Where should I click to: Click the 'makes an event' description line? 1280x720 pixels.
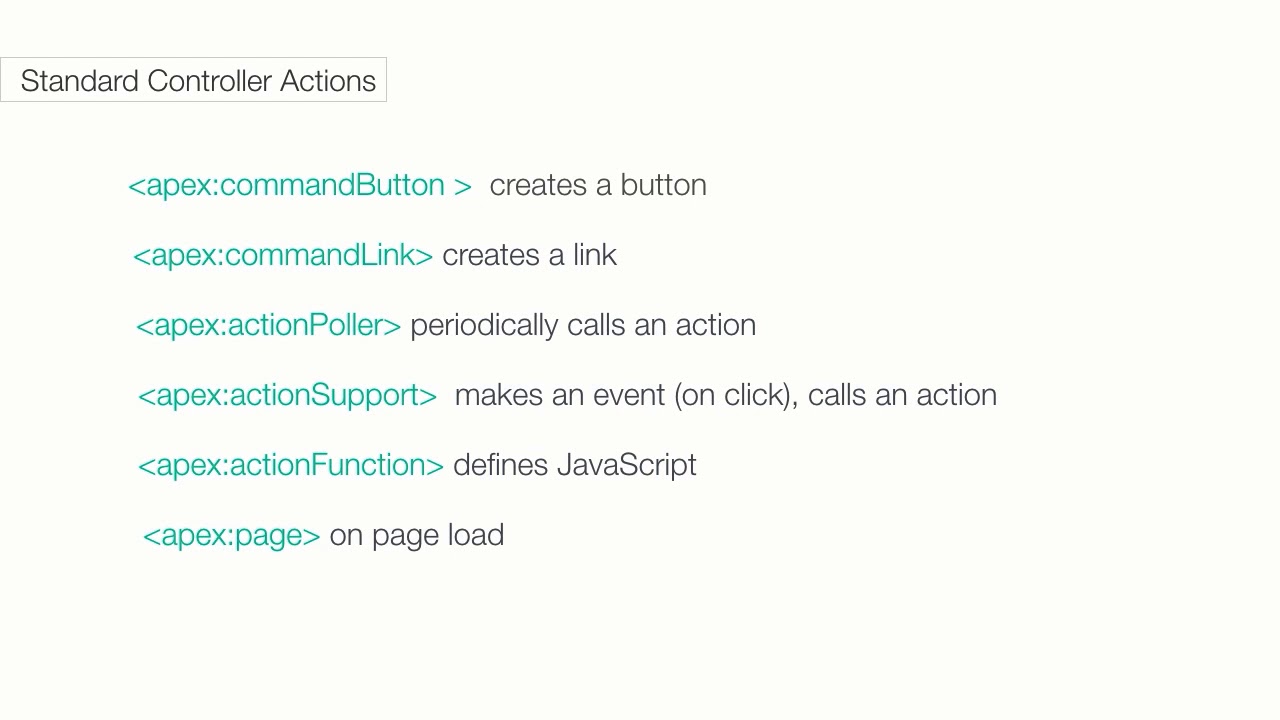(x=726, y=395)
